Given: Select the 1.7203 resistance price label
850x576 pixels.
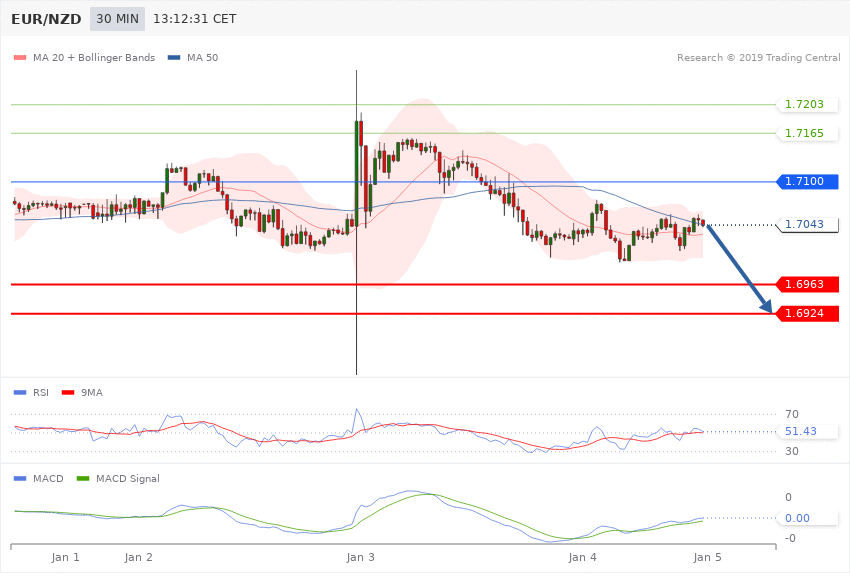Looking at the screenshot, I should [x=808, y=104].
